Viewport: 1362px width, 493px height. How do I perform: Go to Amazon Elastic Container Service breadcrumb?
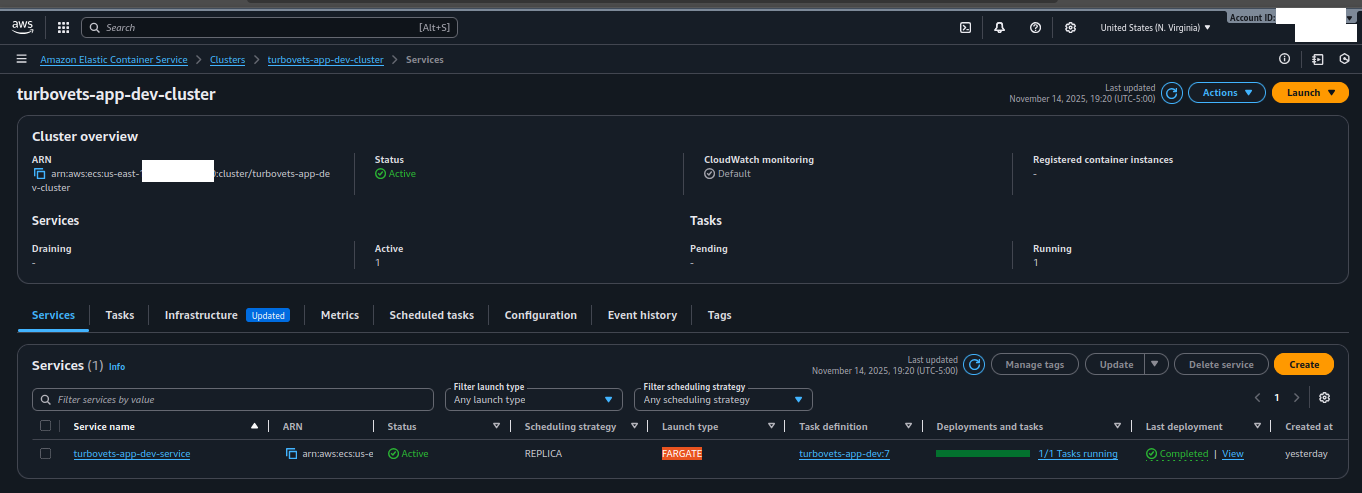[x=114, y=60]
